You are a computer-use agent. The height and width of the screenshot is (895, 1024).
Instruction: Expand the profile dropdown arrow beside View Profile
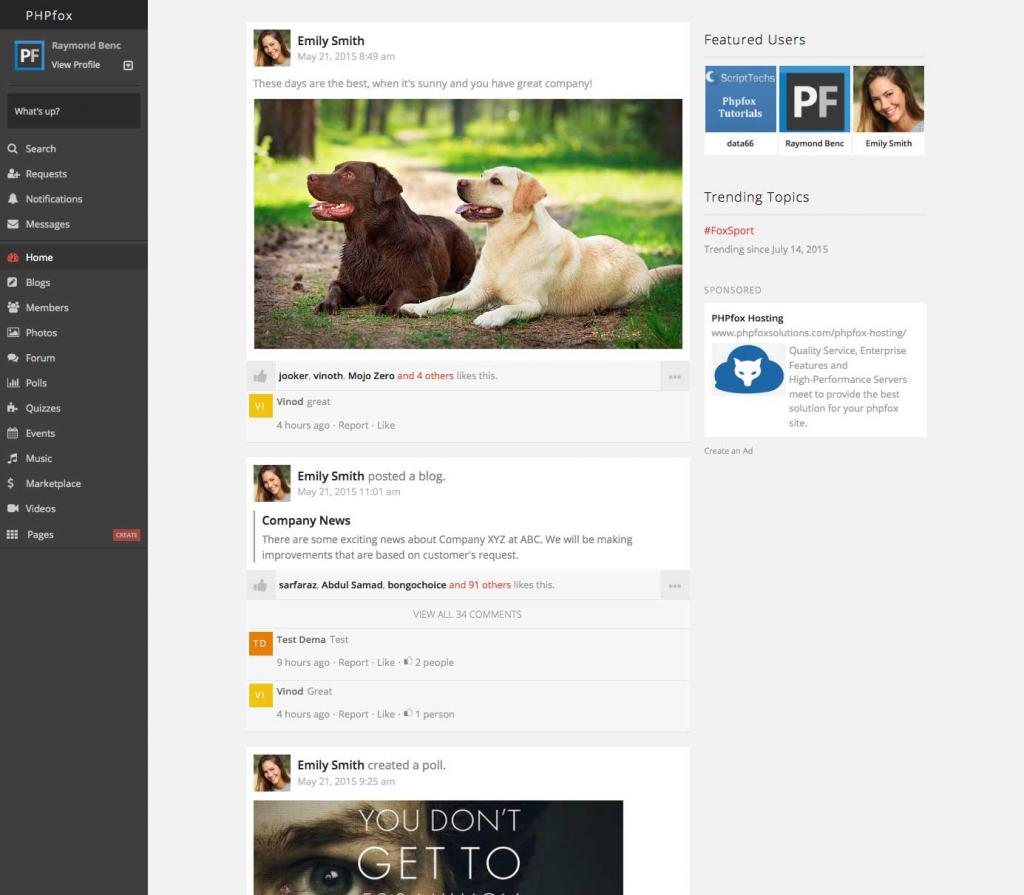click(128, 65)
